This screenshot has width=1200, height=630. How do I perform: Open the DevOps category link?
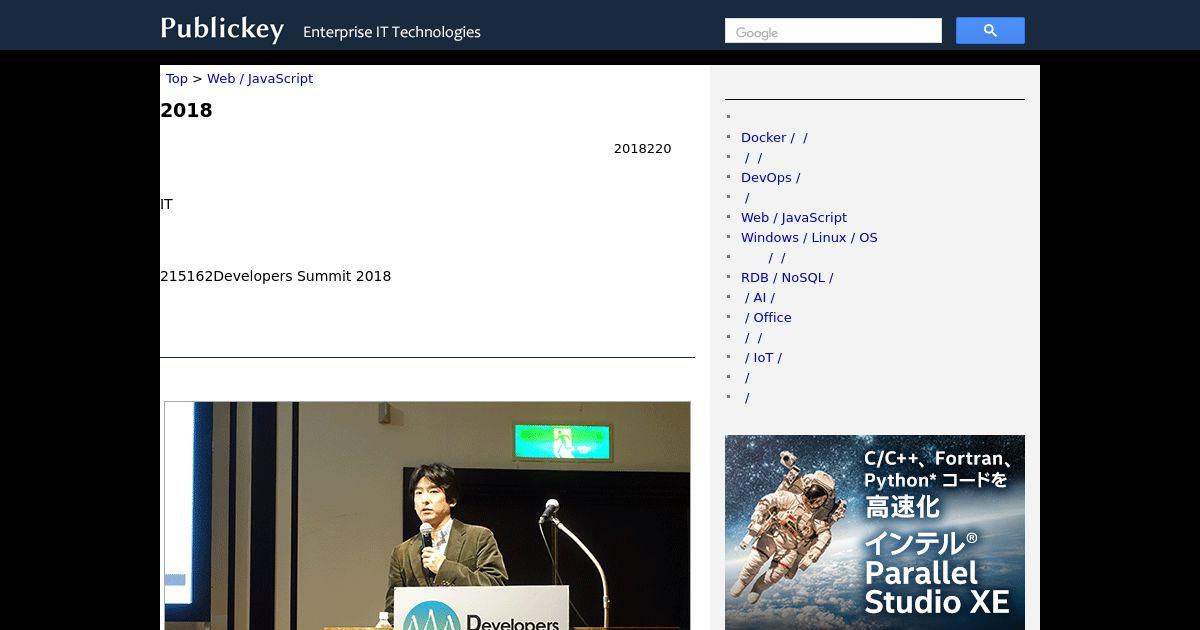[x=770, y=178]
